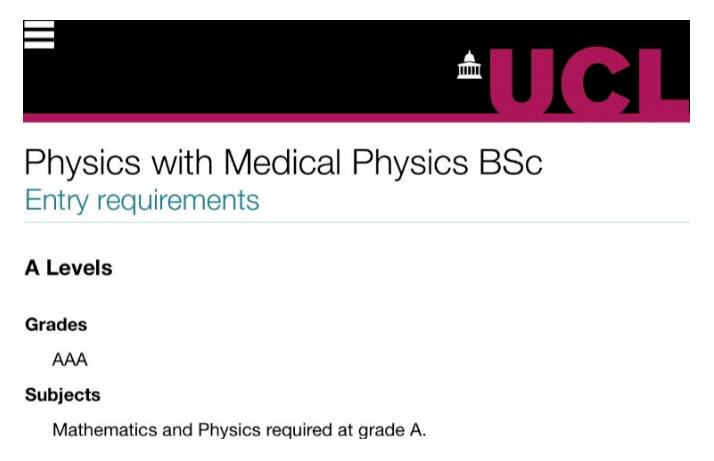Click the word "required" in subjects sentence
Image resolution: width=714 pixels, height=461 pixels.
pyautogui.click(x=299, y=430)
